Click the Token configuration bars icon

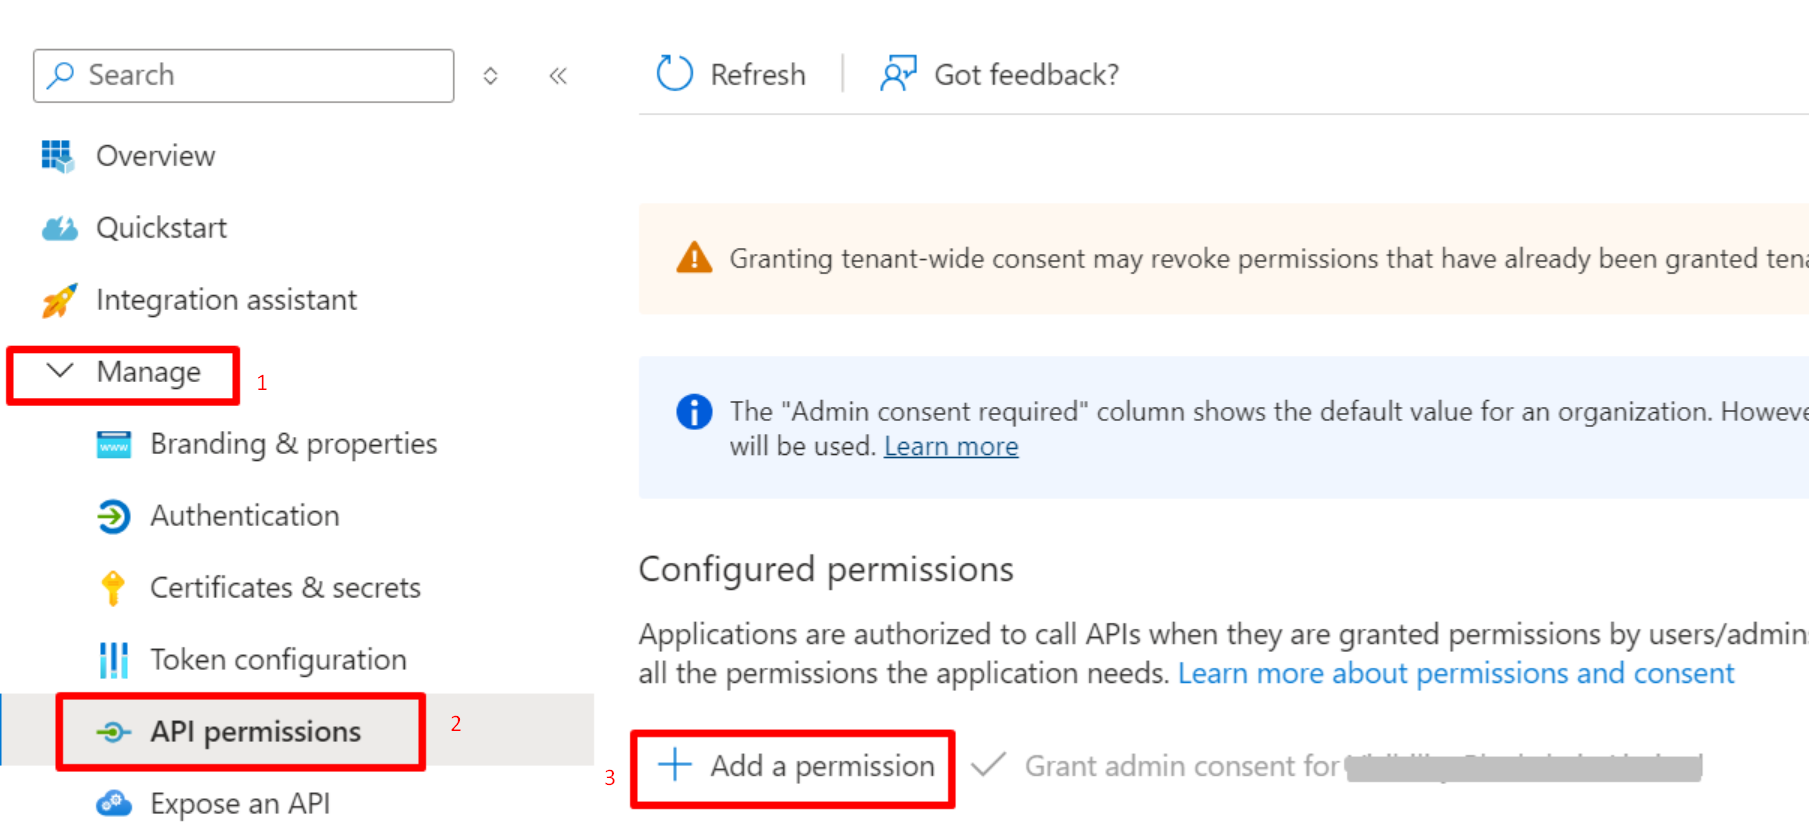113,660
